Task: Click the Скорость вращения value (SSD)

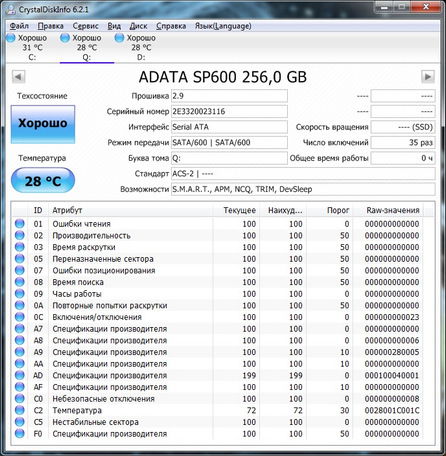Action: 403,127
